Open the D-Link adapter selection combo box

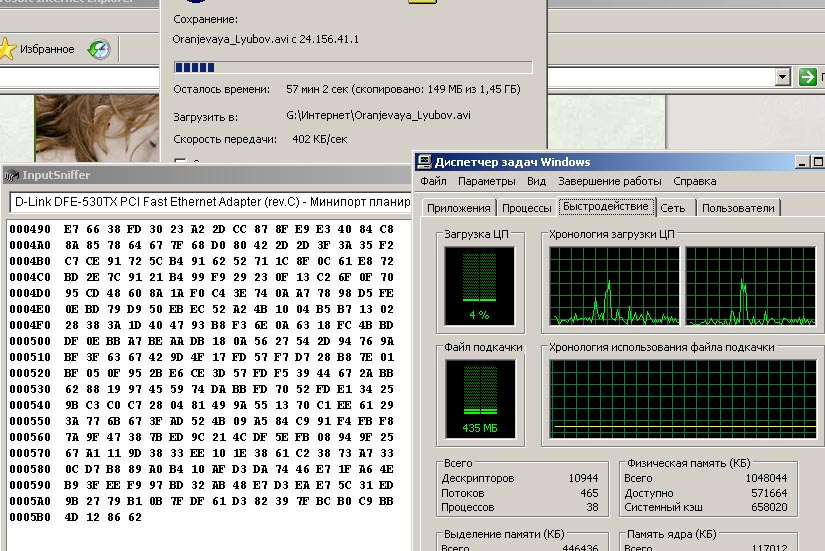pyautogui.click(x=210, y=202)
